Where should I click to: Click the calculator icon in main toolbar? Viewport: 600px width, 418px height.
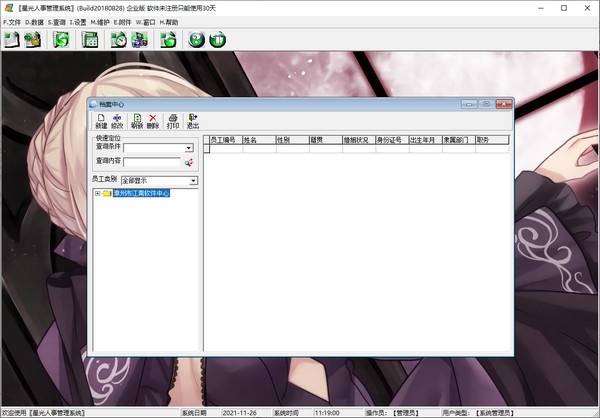click(90, 40)
